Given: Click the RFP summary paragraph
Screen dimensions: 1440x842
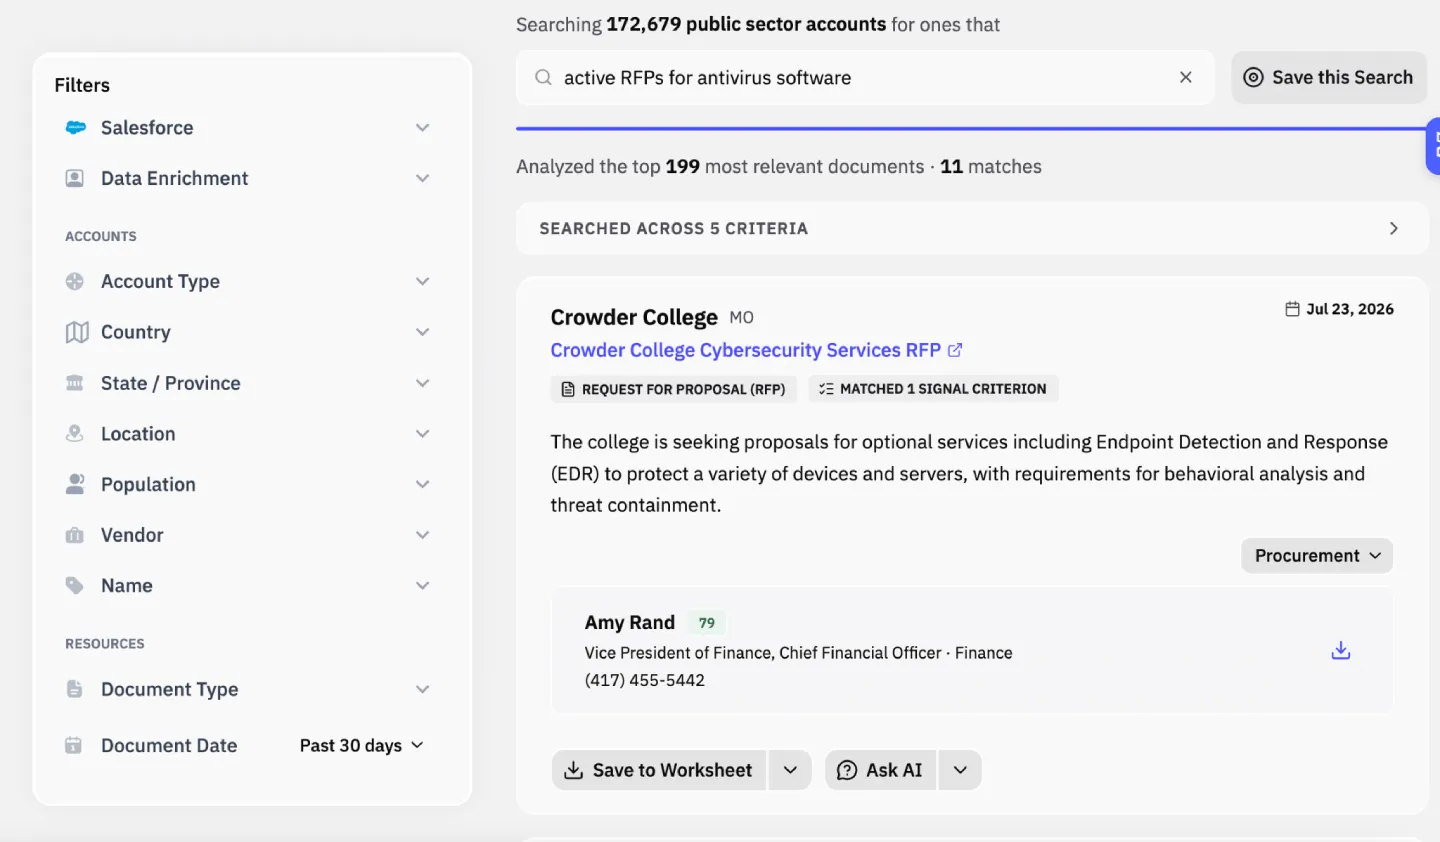Looking at the screenshot, I should pyautogui.click(x=969, y=473).
